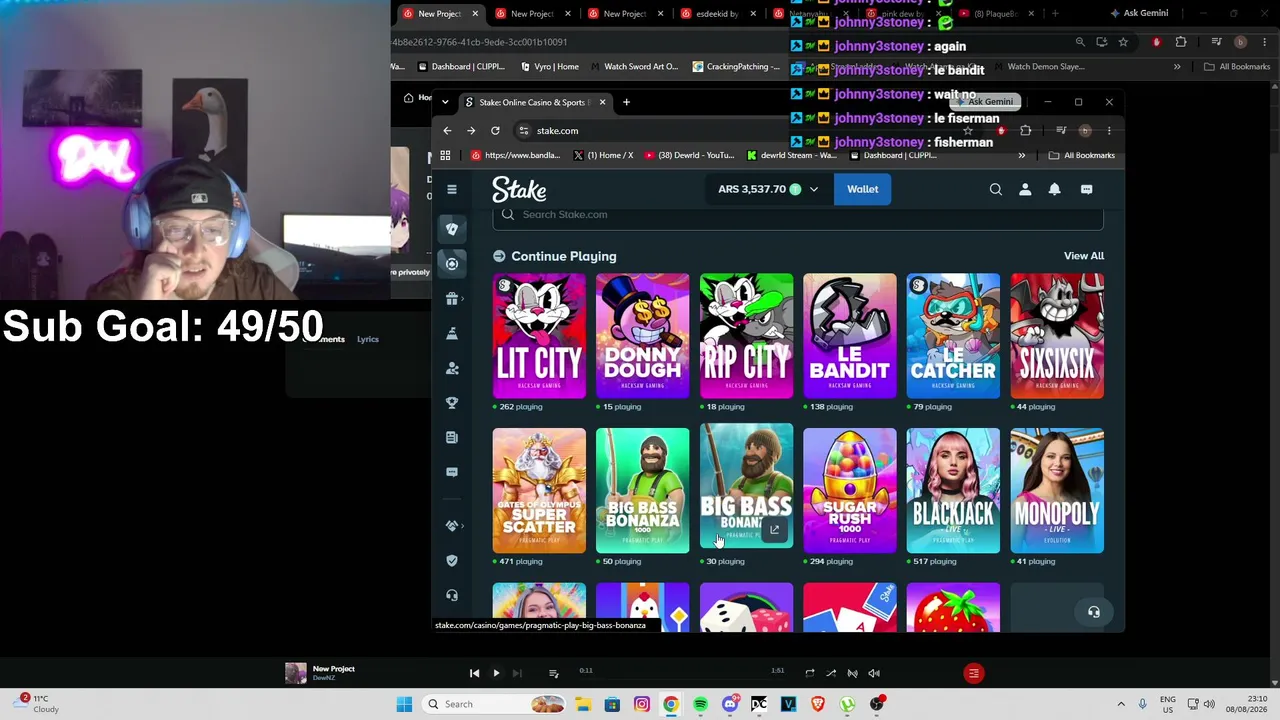The height and width of the screenshot is (720, 1280).
Task: Open the Le Catcher game thumbnail
Action: 953,336
